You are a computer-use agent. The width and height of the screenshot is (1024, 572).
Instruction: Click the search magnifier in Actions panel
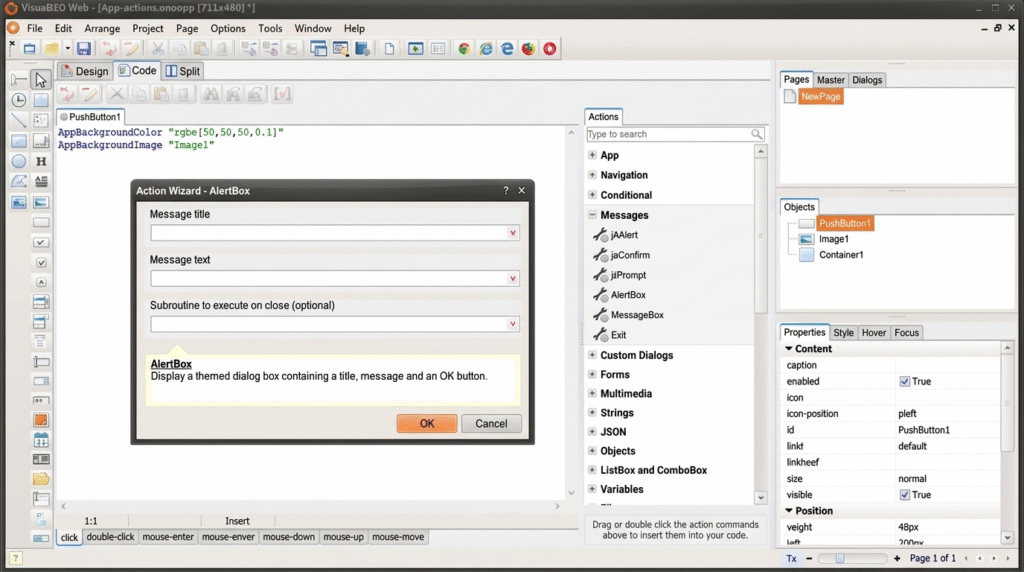tap(756, 134)
